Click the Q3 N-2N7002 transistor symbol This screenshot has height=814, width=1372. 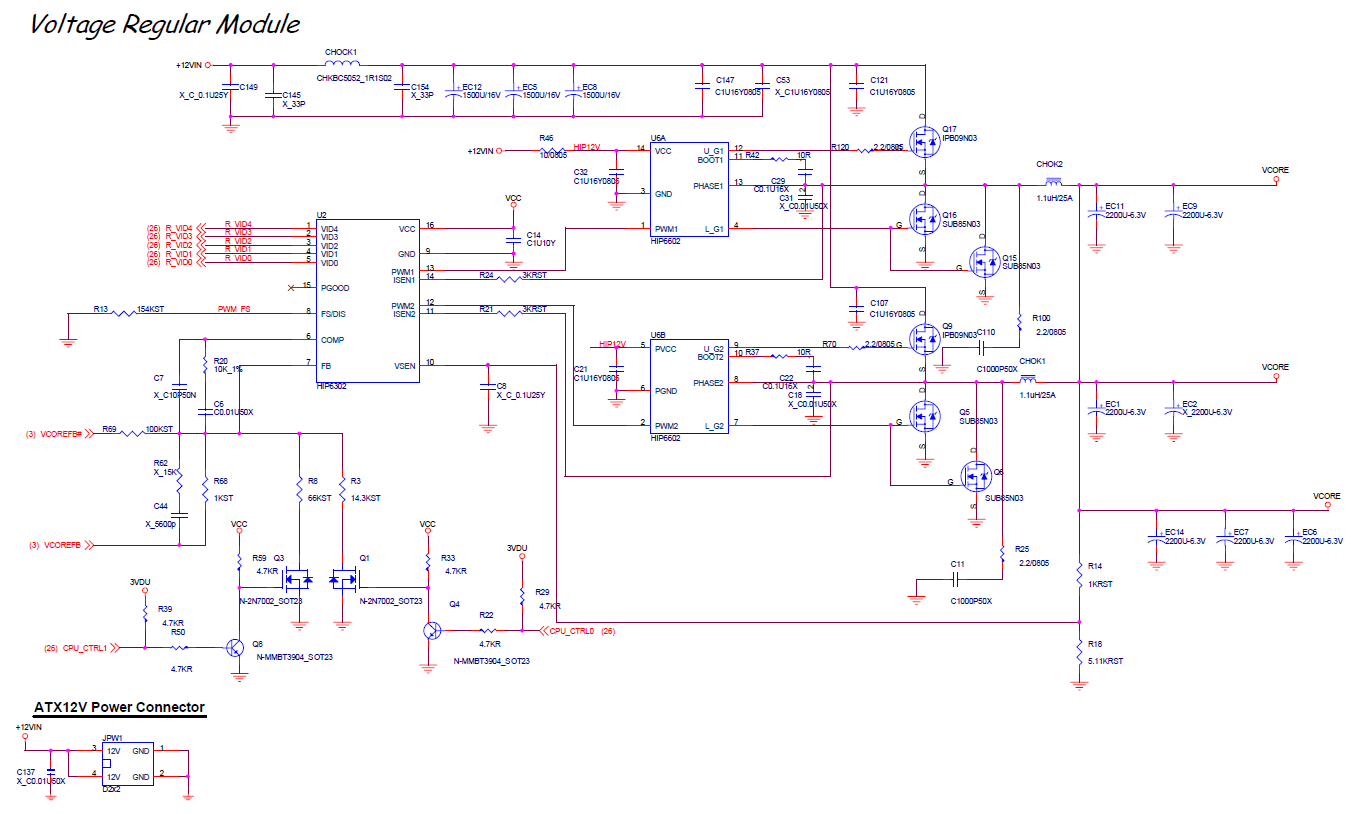298,578
